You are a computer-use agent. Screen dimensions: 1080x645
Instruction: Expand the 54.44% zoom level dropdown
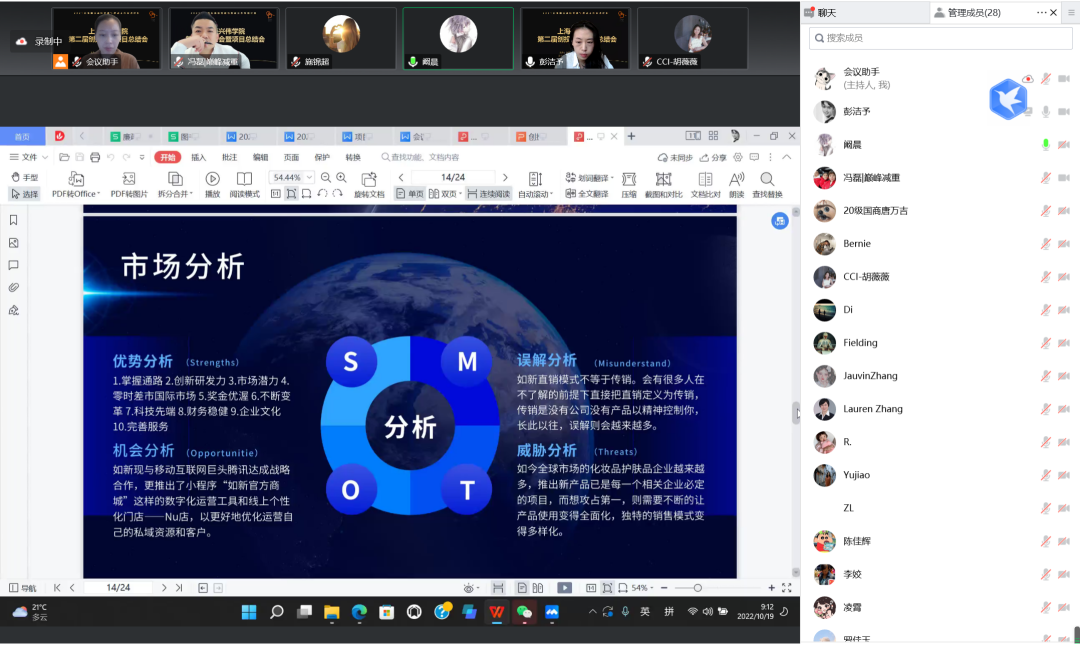click(x=310, y=177)
